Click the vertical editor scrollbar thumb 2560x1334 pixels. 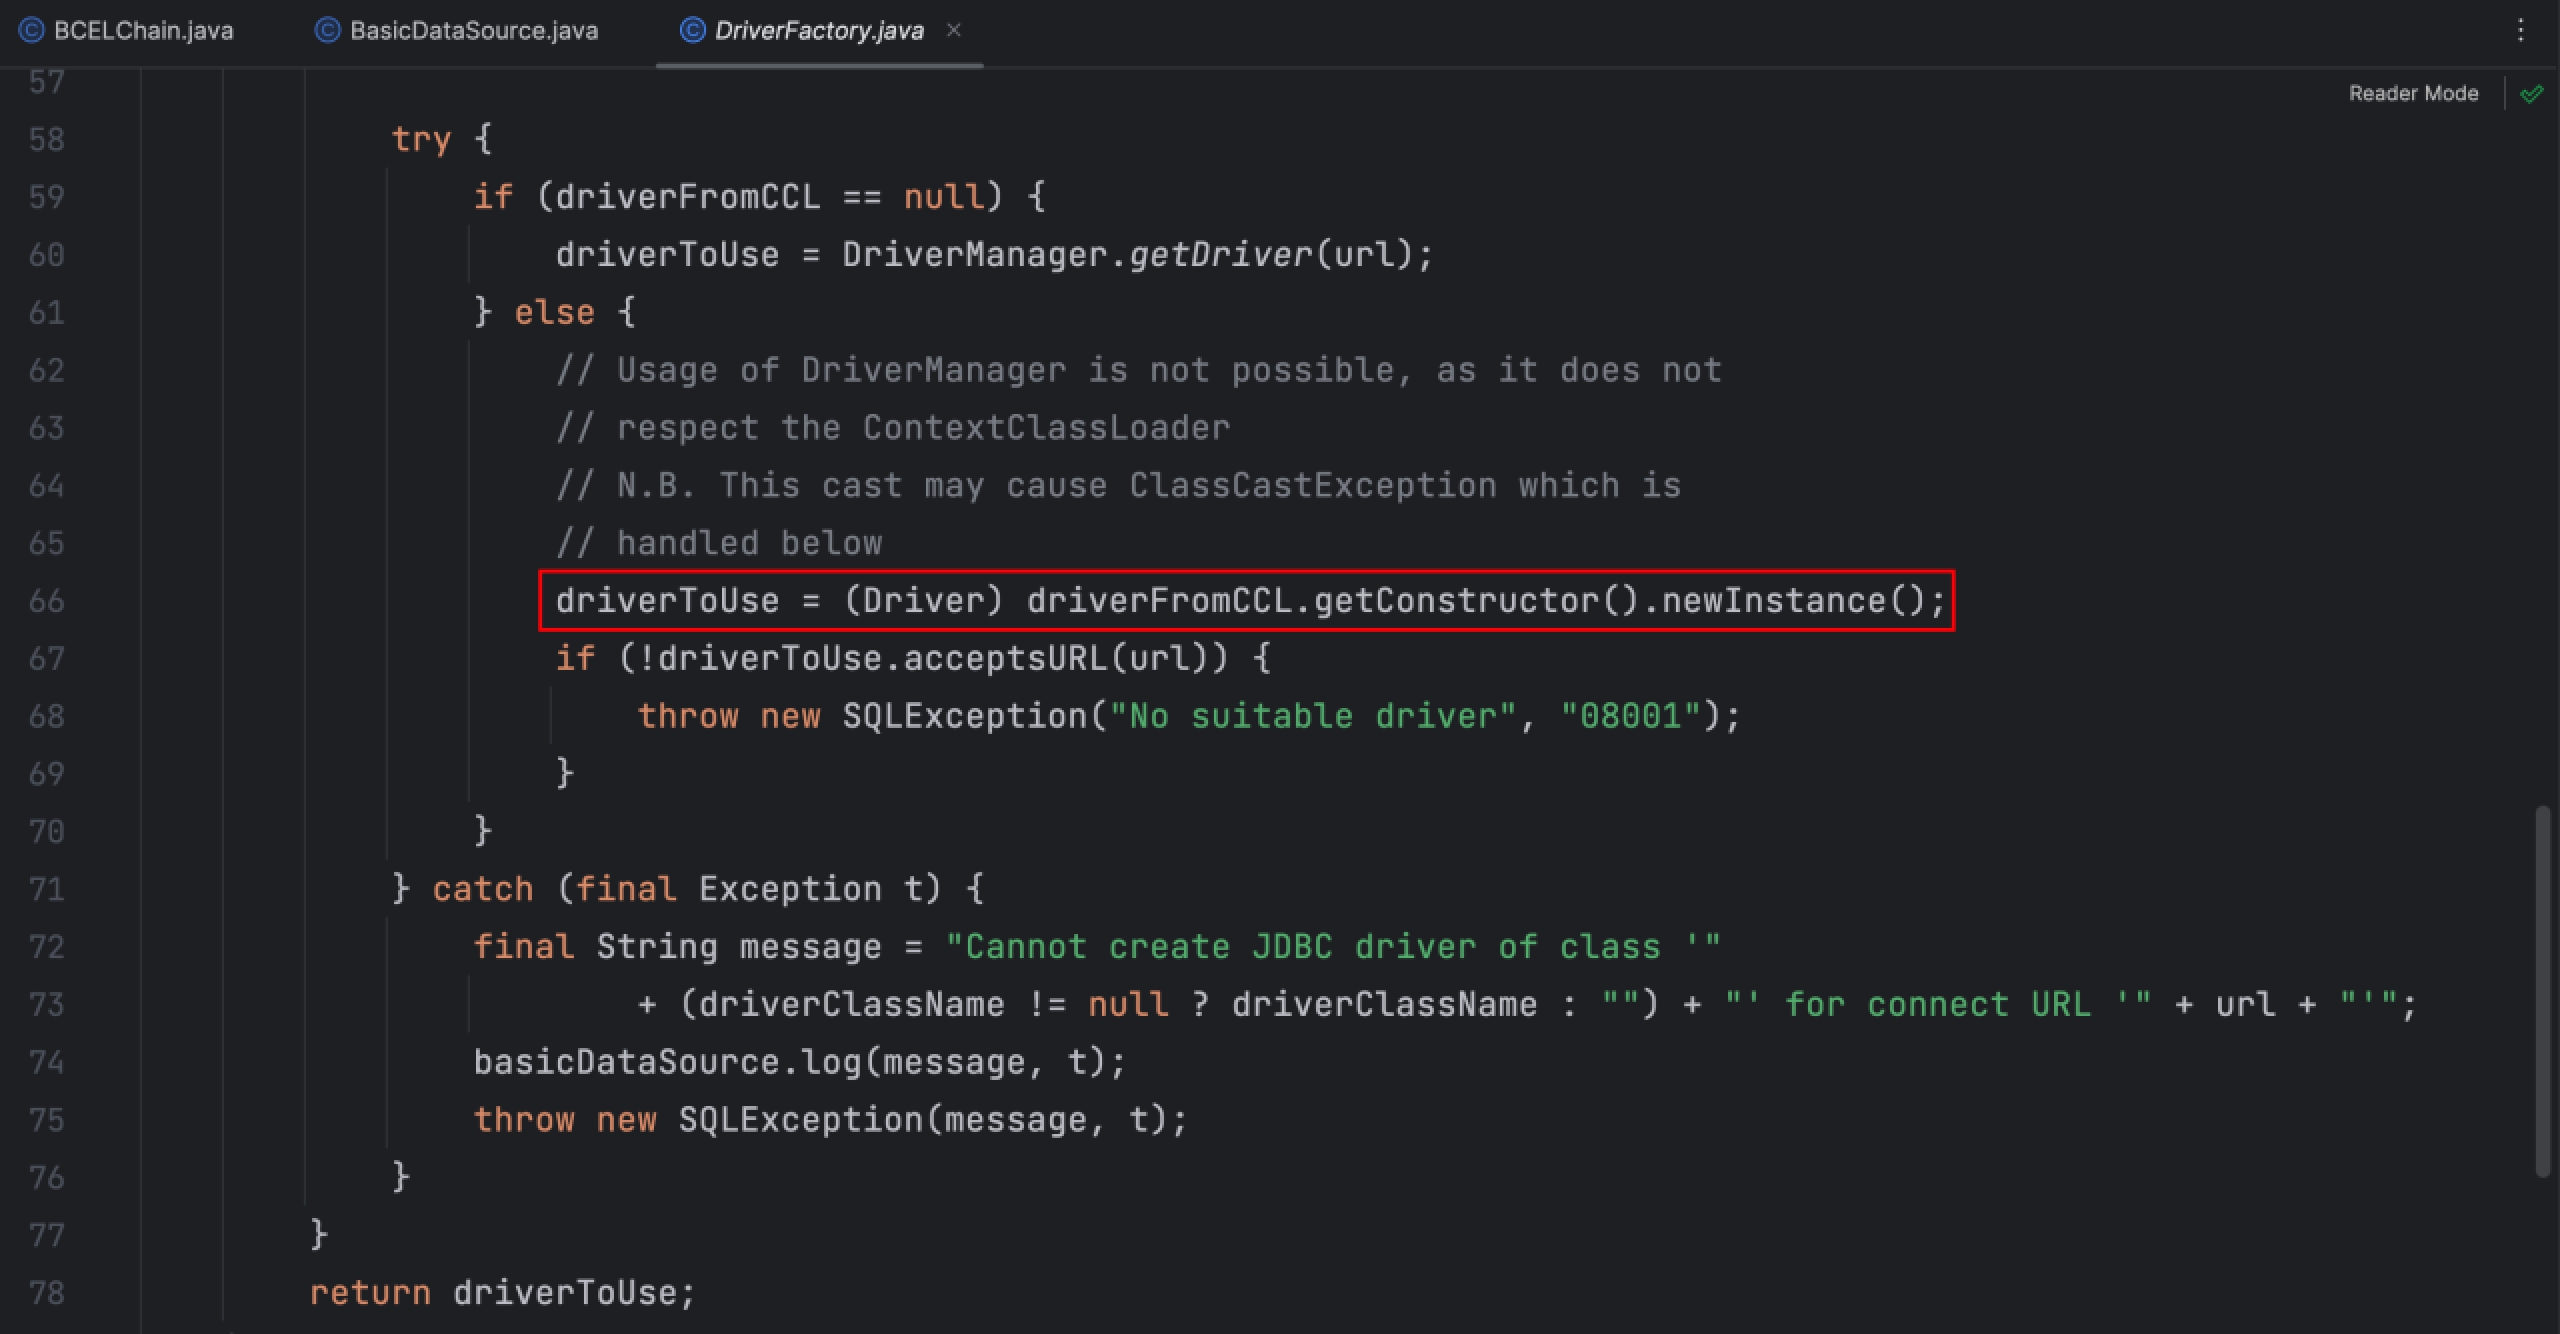[x=2545, y=990]
